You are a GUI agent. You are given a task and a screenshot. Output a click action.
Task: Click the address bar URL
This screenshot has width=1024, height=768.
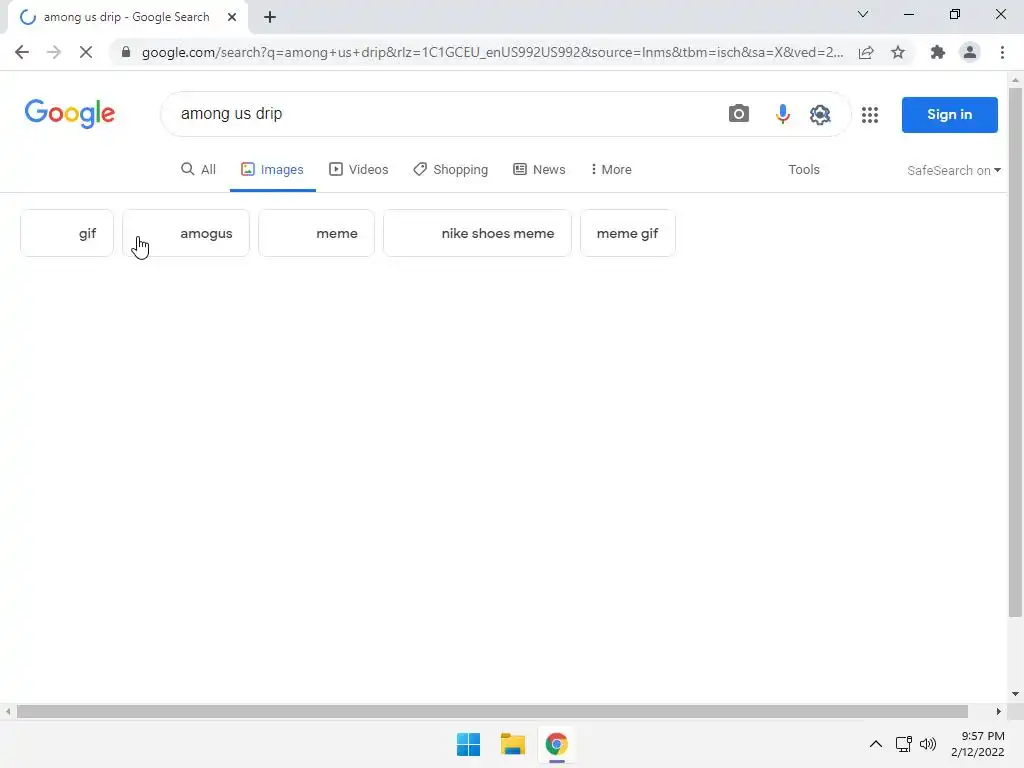[492, 52]
